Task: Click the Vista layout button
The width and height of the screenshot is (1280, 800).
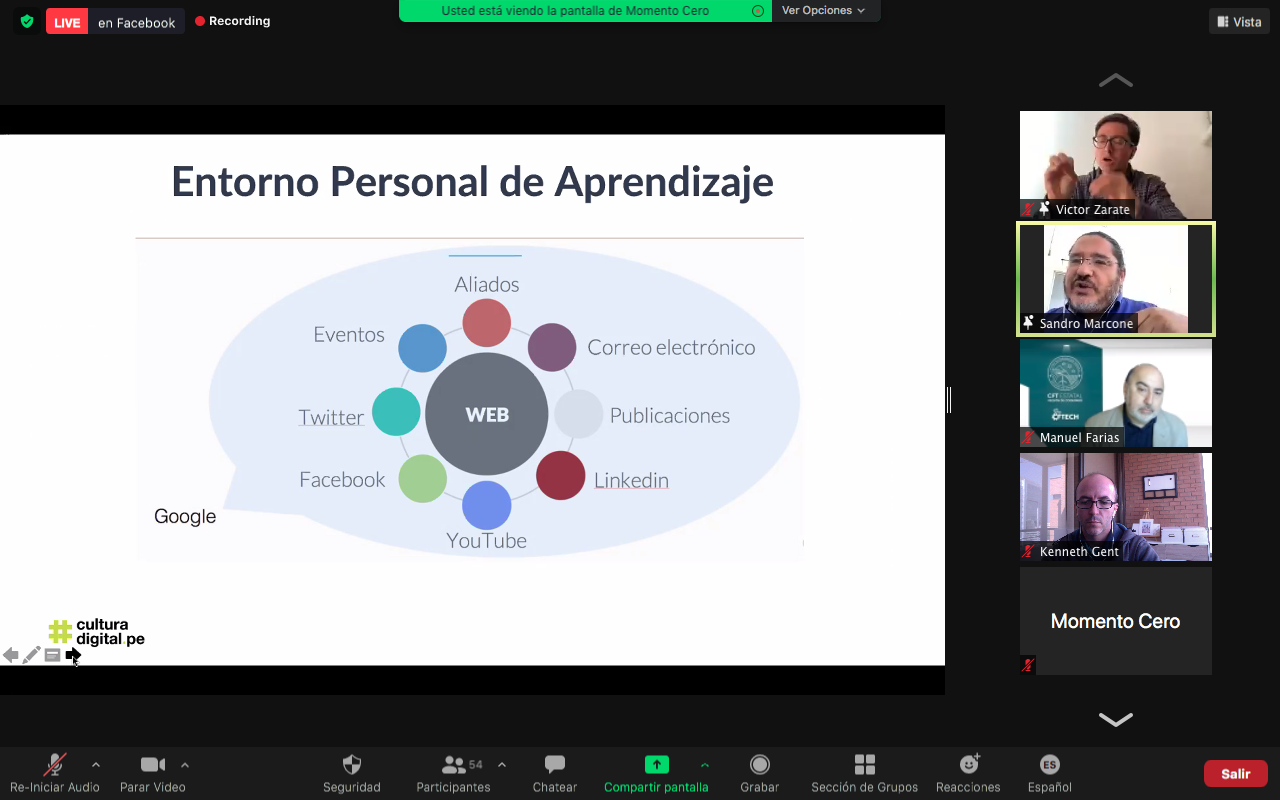Action: (1238, 22)
